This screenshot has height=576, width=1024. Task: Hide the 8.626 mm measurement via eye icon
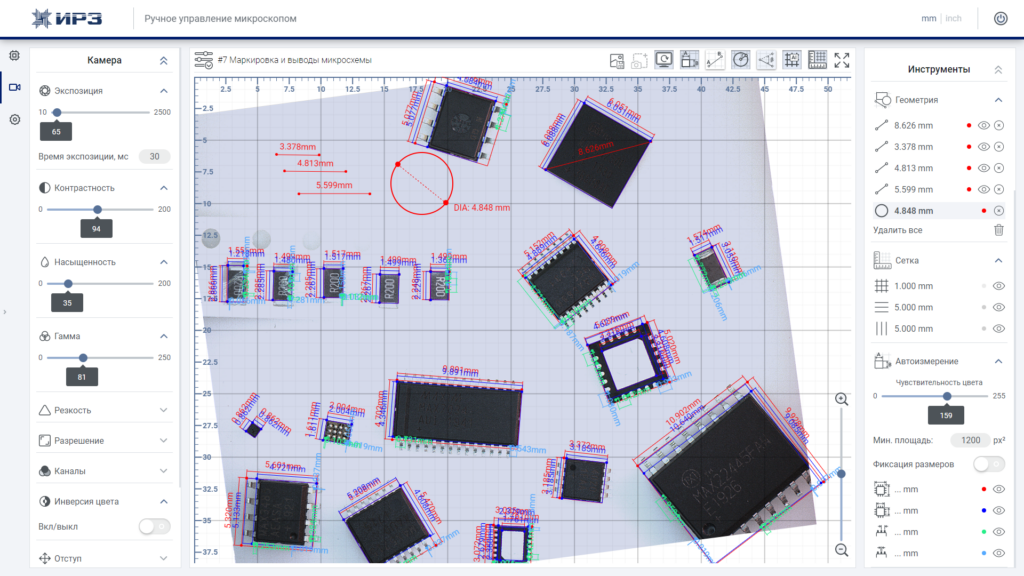(x=984, y=125)
